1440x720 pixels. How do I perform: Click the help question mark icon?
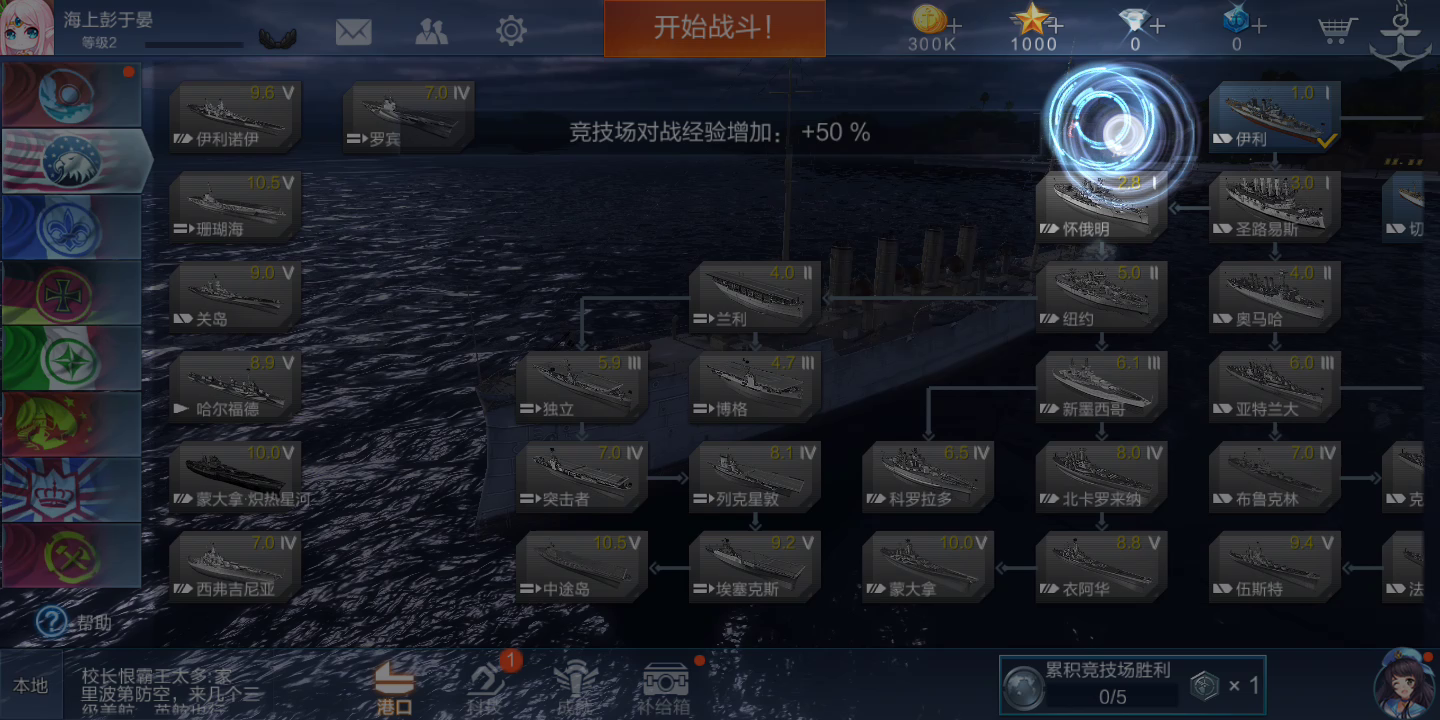click(51, 622)
